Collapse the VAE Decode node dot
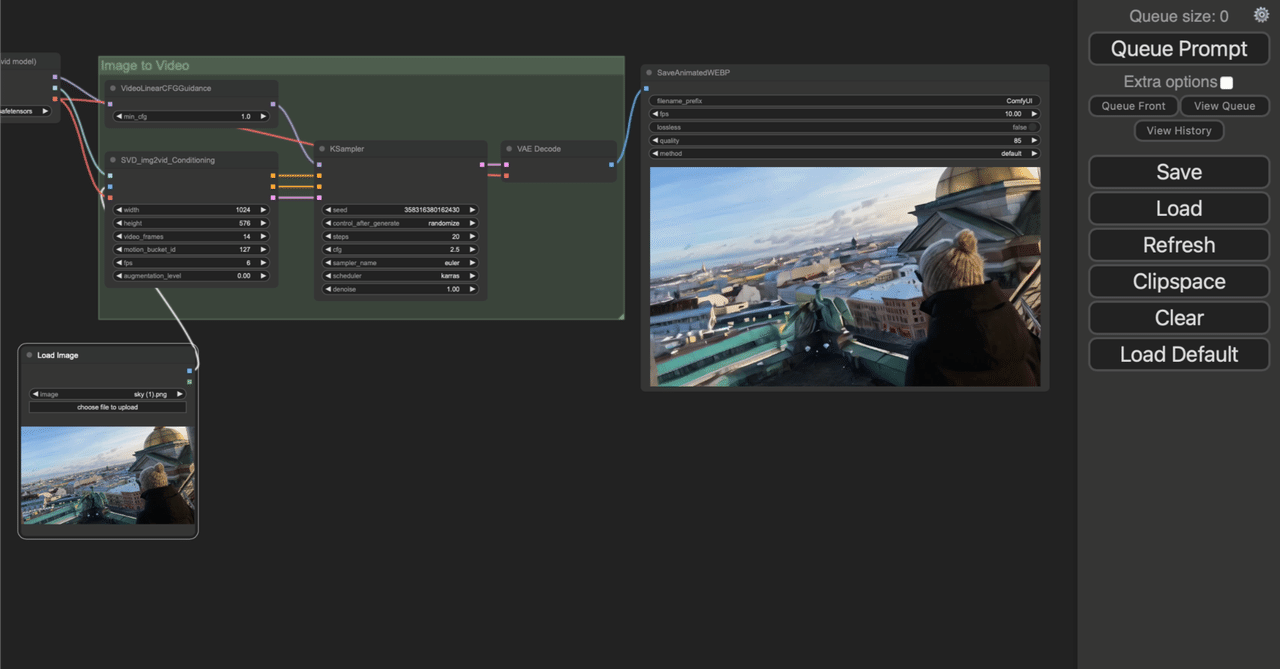Viewport: 1280px width, 669px height. [509, 149]
